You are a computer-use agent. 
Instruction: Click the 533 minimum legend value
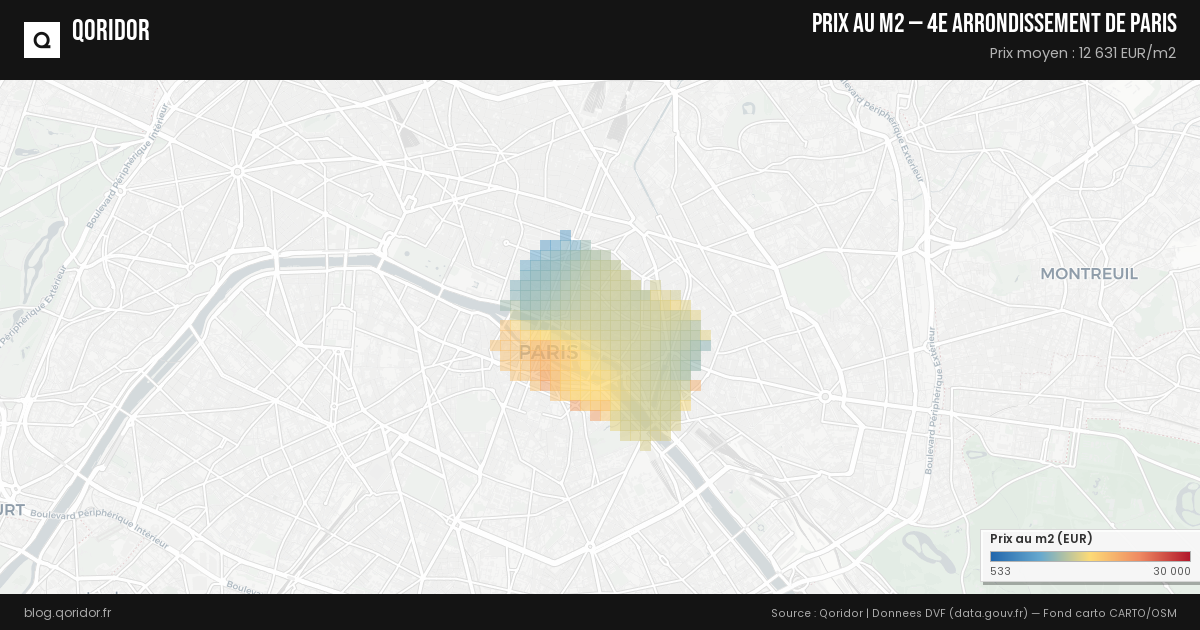(x=1000, y=571)
